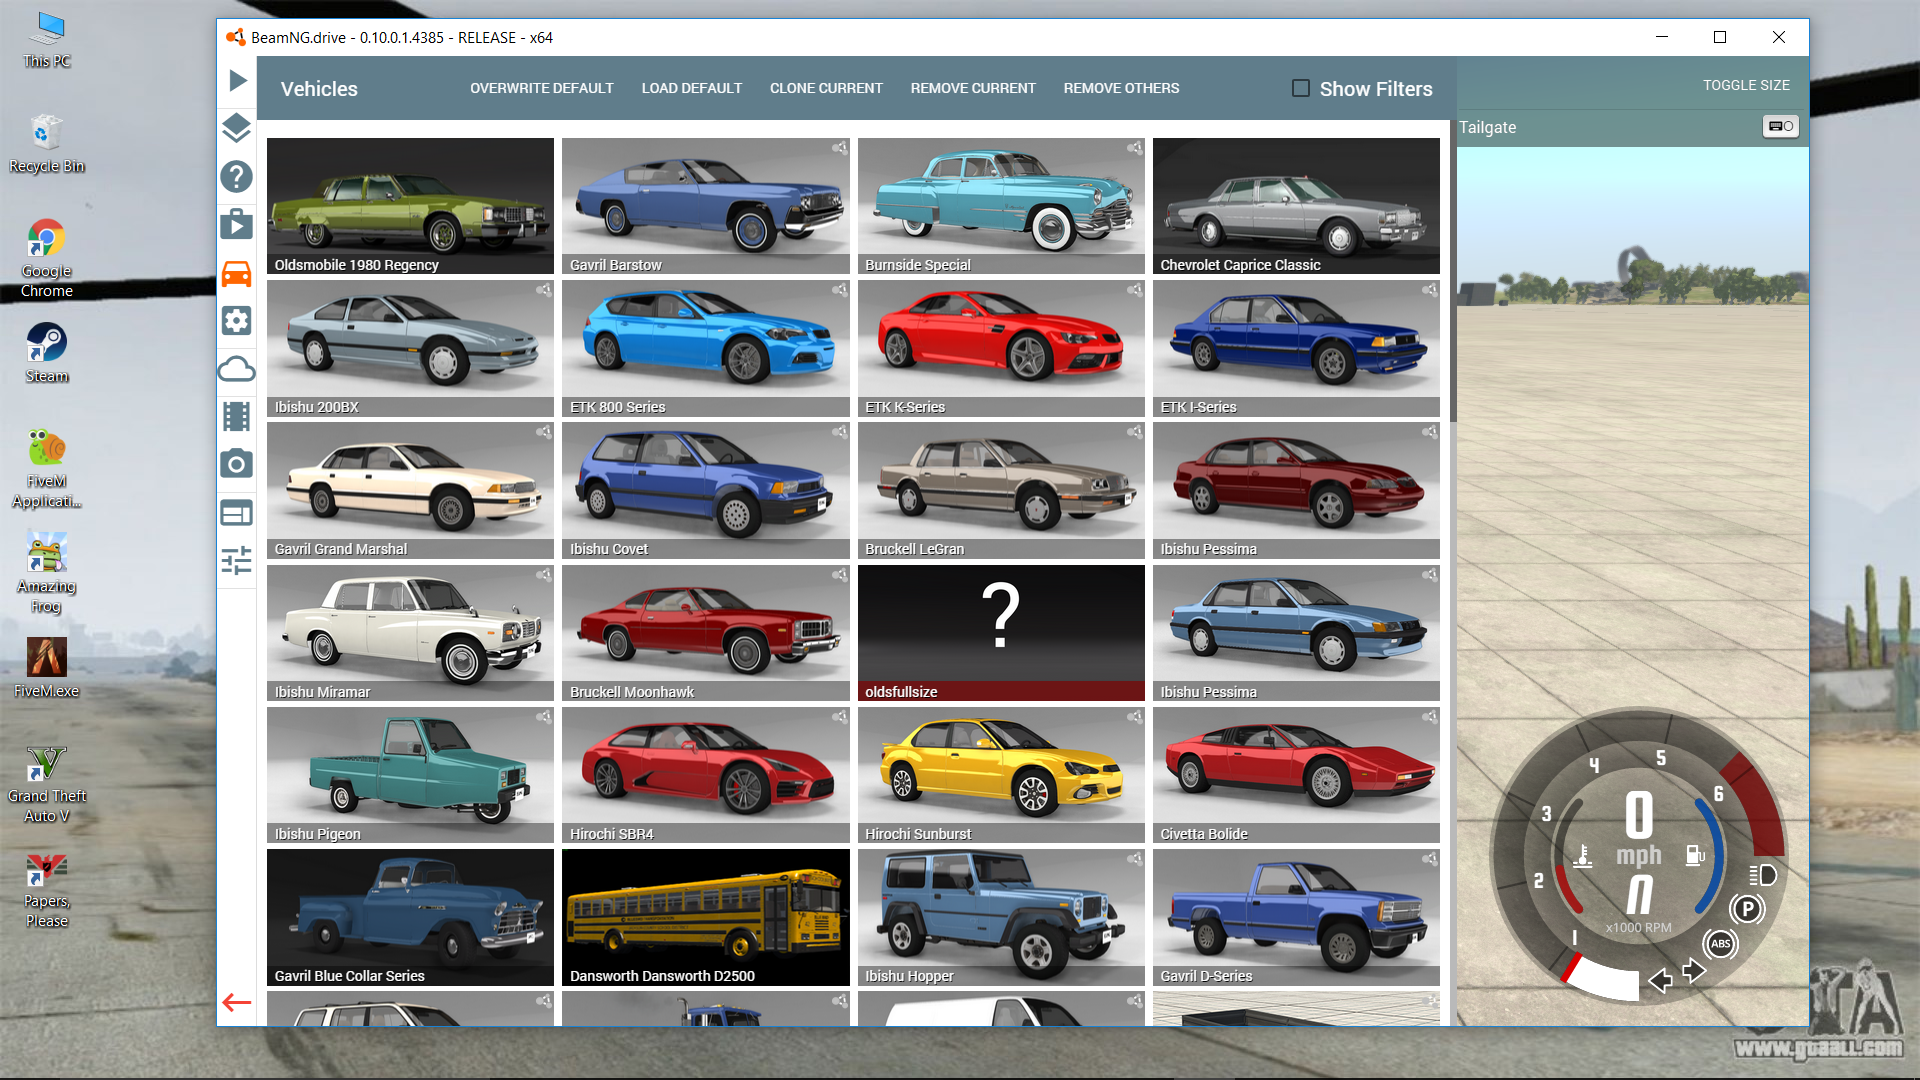The height and width of the screenshot is (1080, 1920).
Task: Click config icon on Ibishu Miramar tile
Action: pyautogui.click(x=544, y=575)
